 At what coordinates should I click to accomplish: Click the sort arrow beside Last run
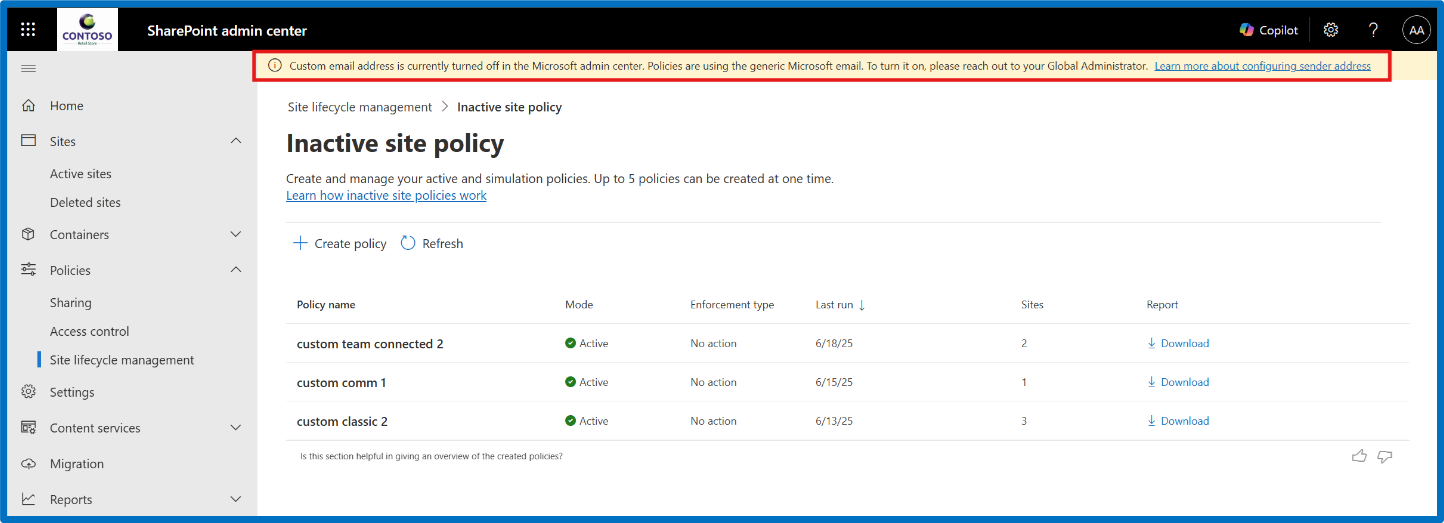click(x=862, y=305)
